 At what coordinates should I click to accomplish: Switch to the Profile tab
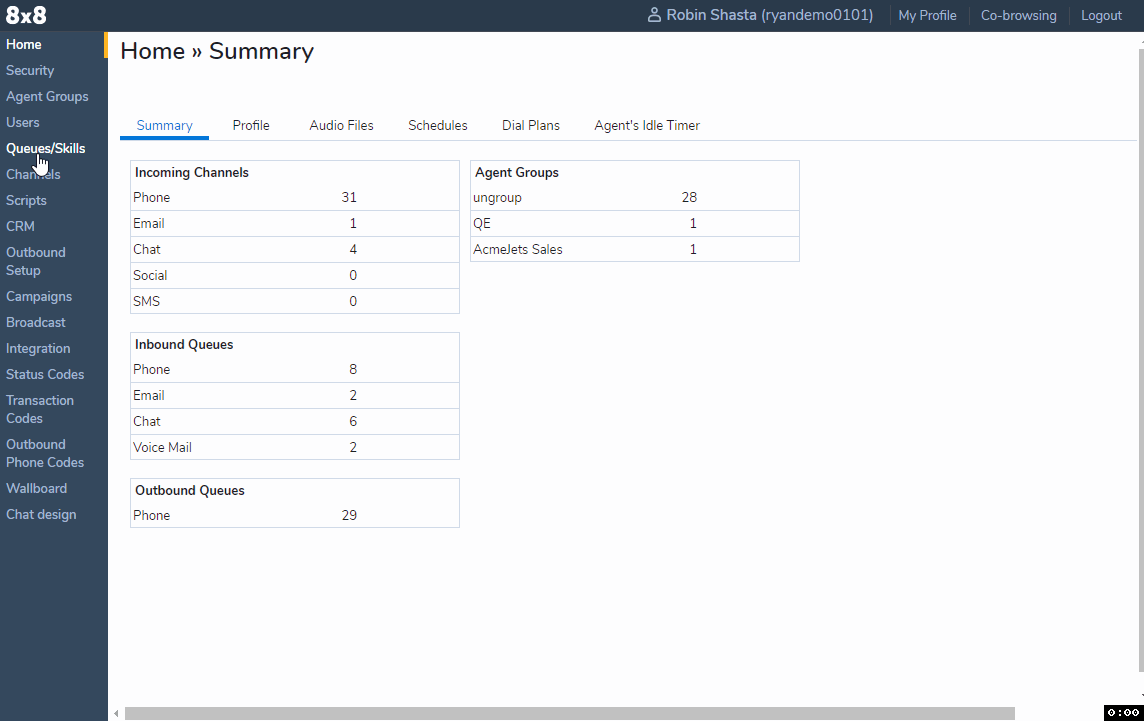tap(251, 126)
